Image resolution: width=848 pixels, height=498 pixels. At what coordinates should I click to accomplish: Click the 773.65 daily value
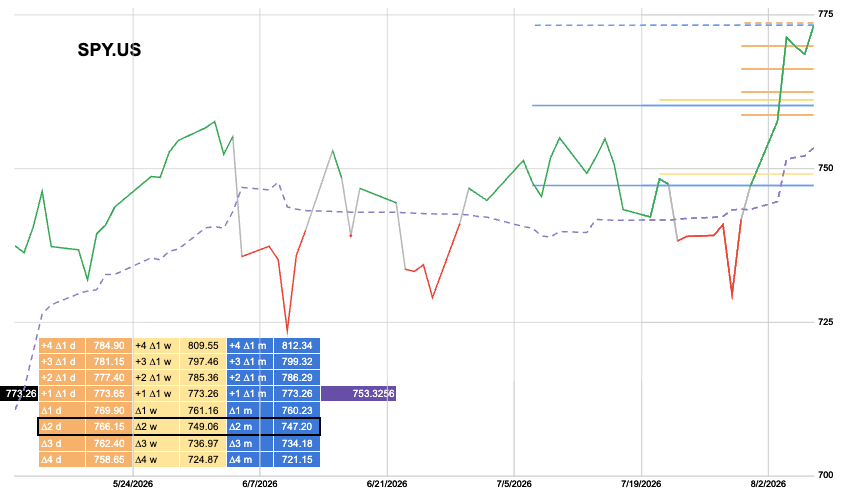click(x=109, y=394)
